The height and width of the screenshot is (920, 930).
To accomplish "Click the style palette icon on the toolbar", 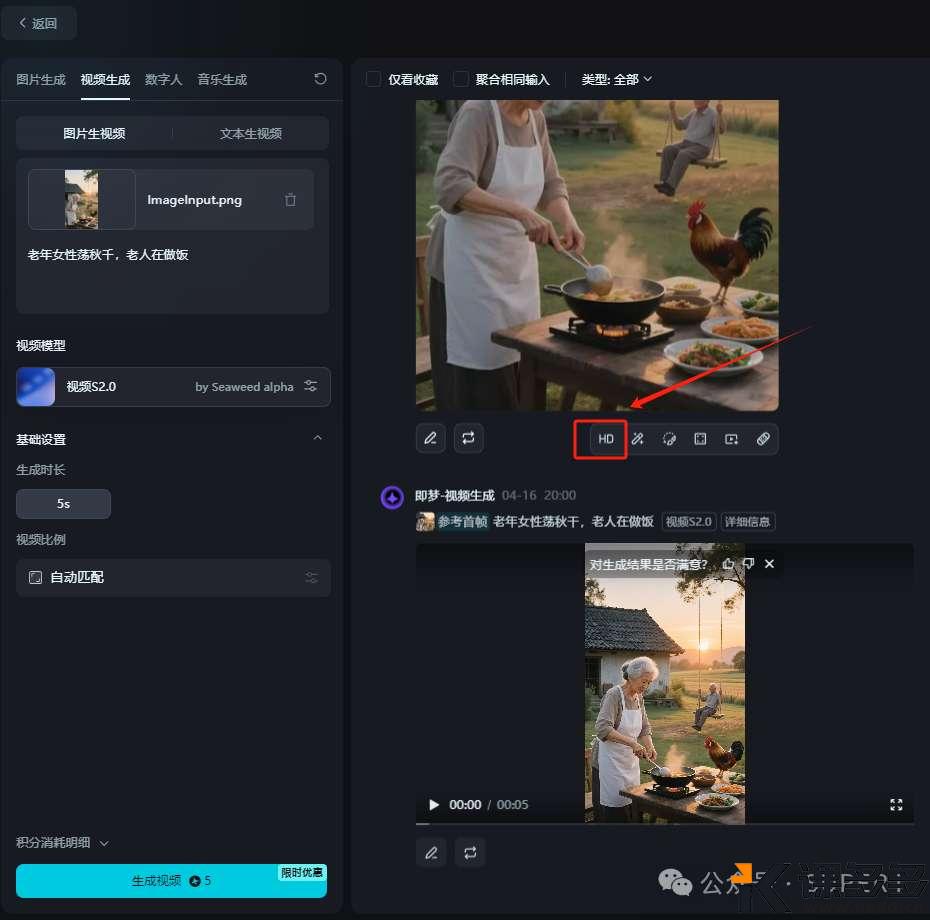I will [668, 438].
